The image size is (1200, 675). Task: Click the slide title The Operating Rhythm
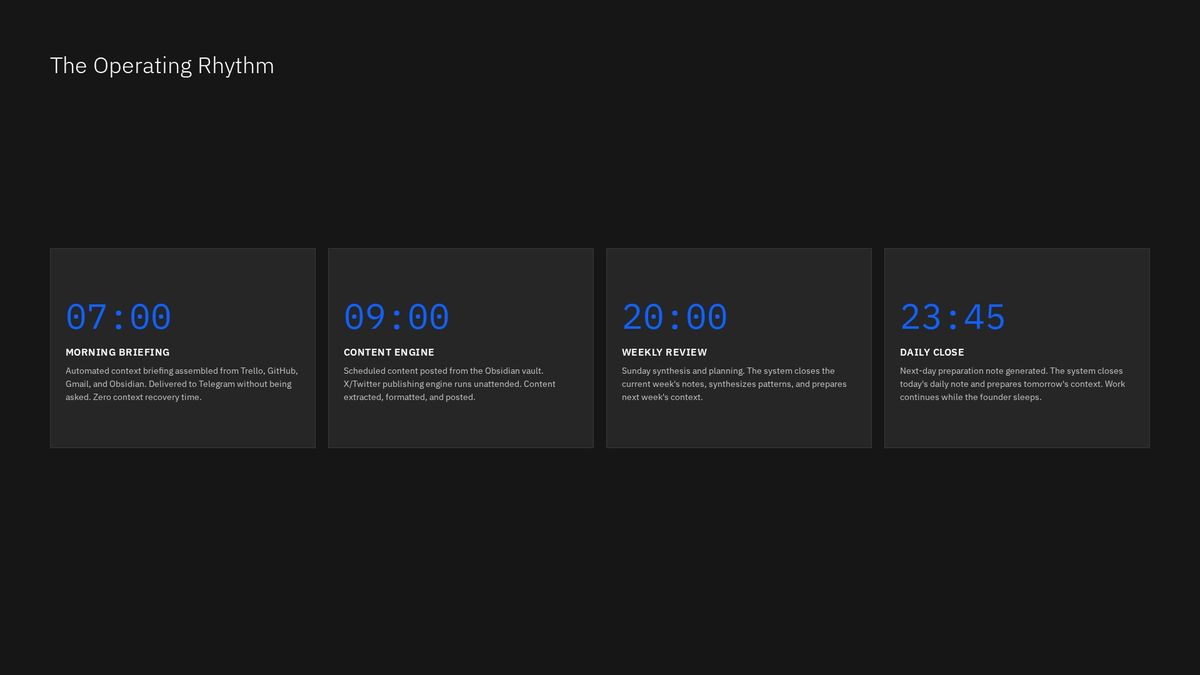162,66
